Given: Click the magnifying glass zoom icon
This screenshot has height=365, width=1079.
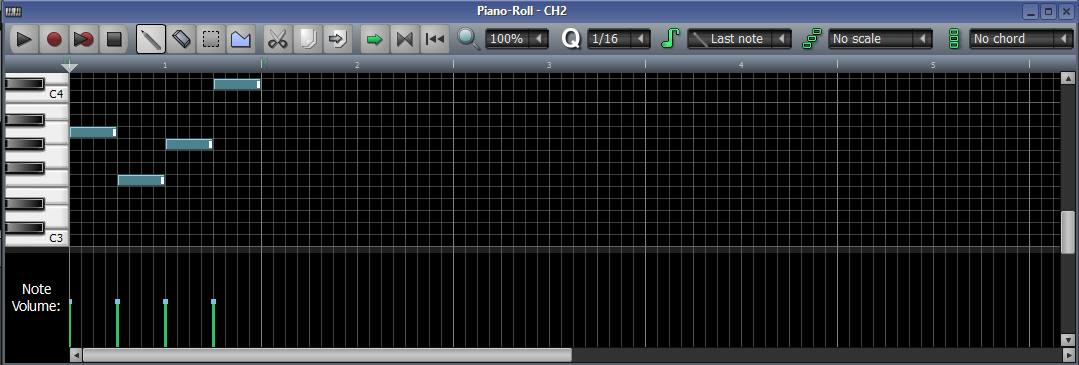Looking at the screenshot, I should click(x=469, y=39).
